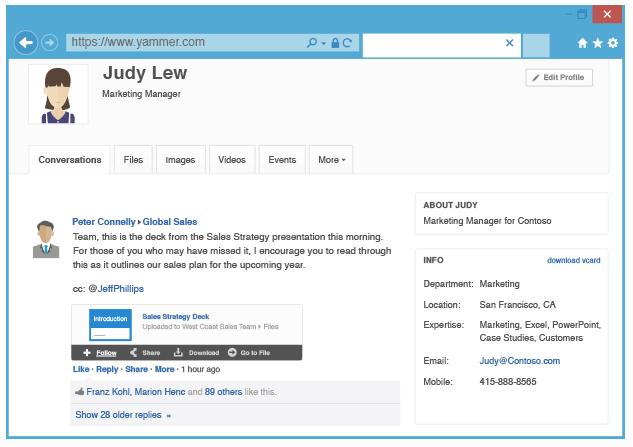Click the thumbs-up likes icon
Viewport: 633px width, 447px height.
[x=80, y=392]
